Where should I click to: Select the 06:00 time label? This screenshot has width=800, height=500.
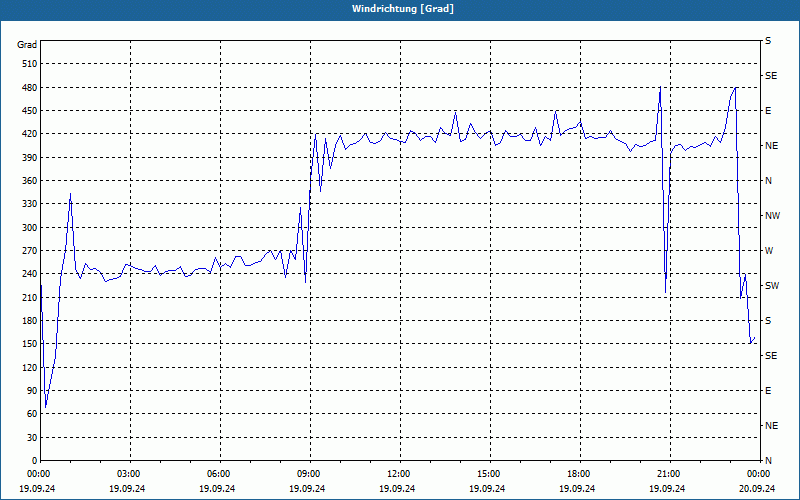pyautogui.click(x=218, y=474)
